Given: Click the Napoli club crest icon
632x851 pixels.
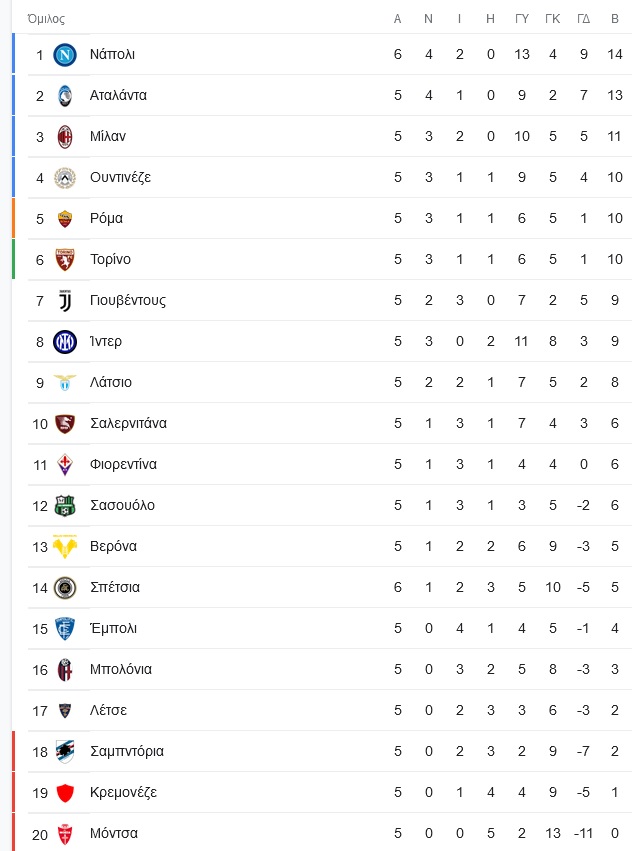Looking at the screenshot, I should [x=65, y=54].
